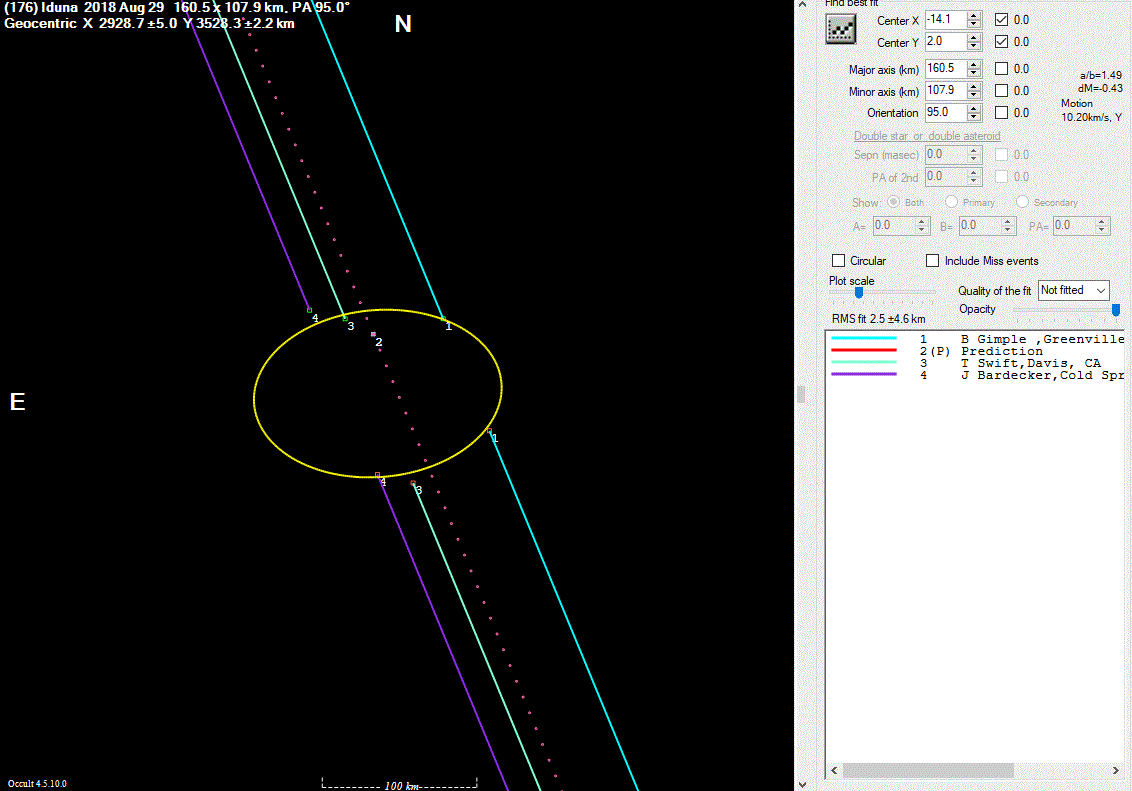Click the Orientation input field
The image size is (1132, 791).
pyautogui.click(x=946, y=113)
